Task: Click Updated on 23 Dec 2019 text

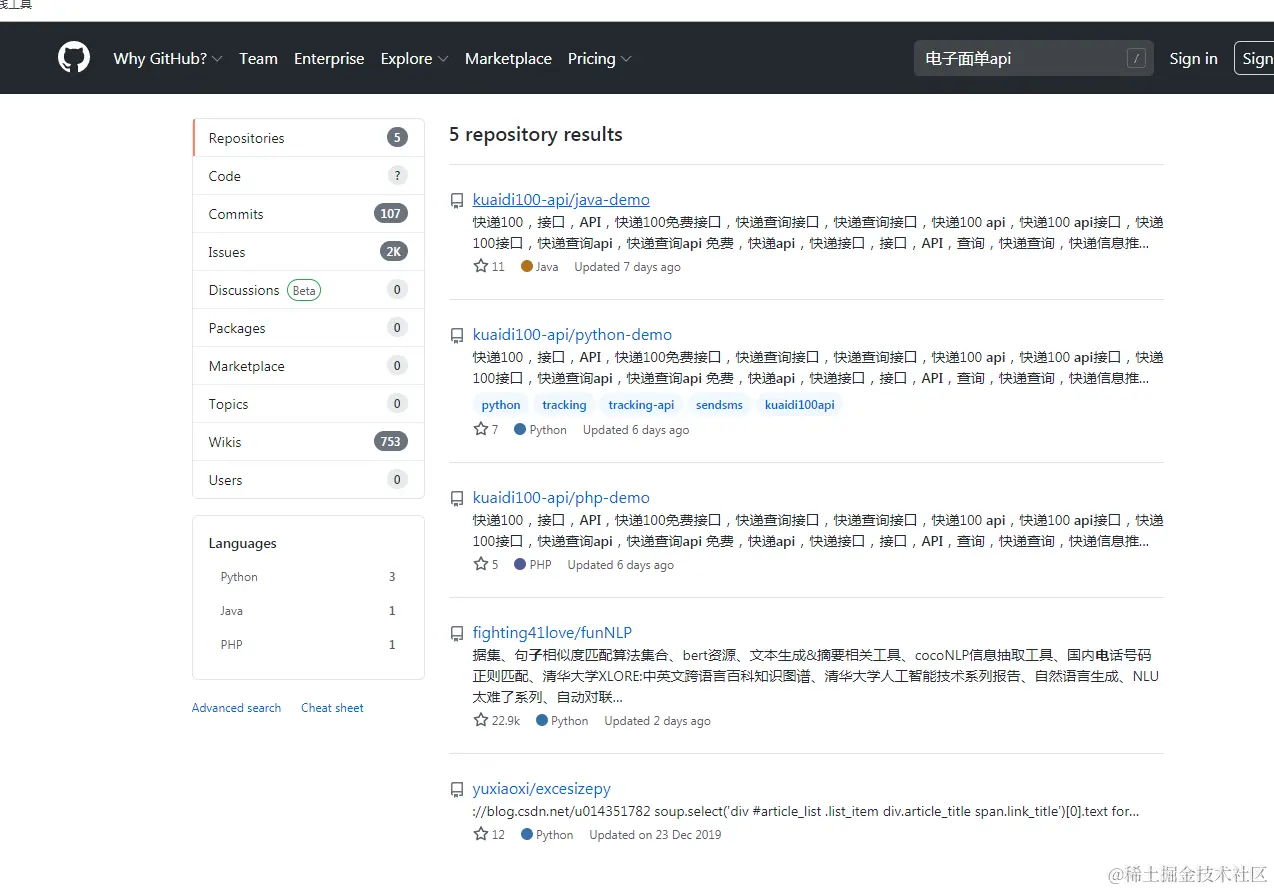Action: 655,835
